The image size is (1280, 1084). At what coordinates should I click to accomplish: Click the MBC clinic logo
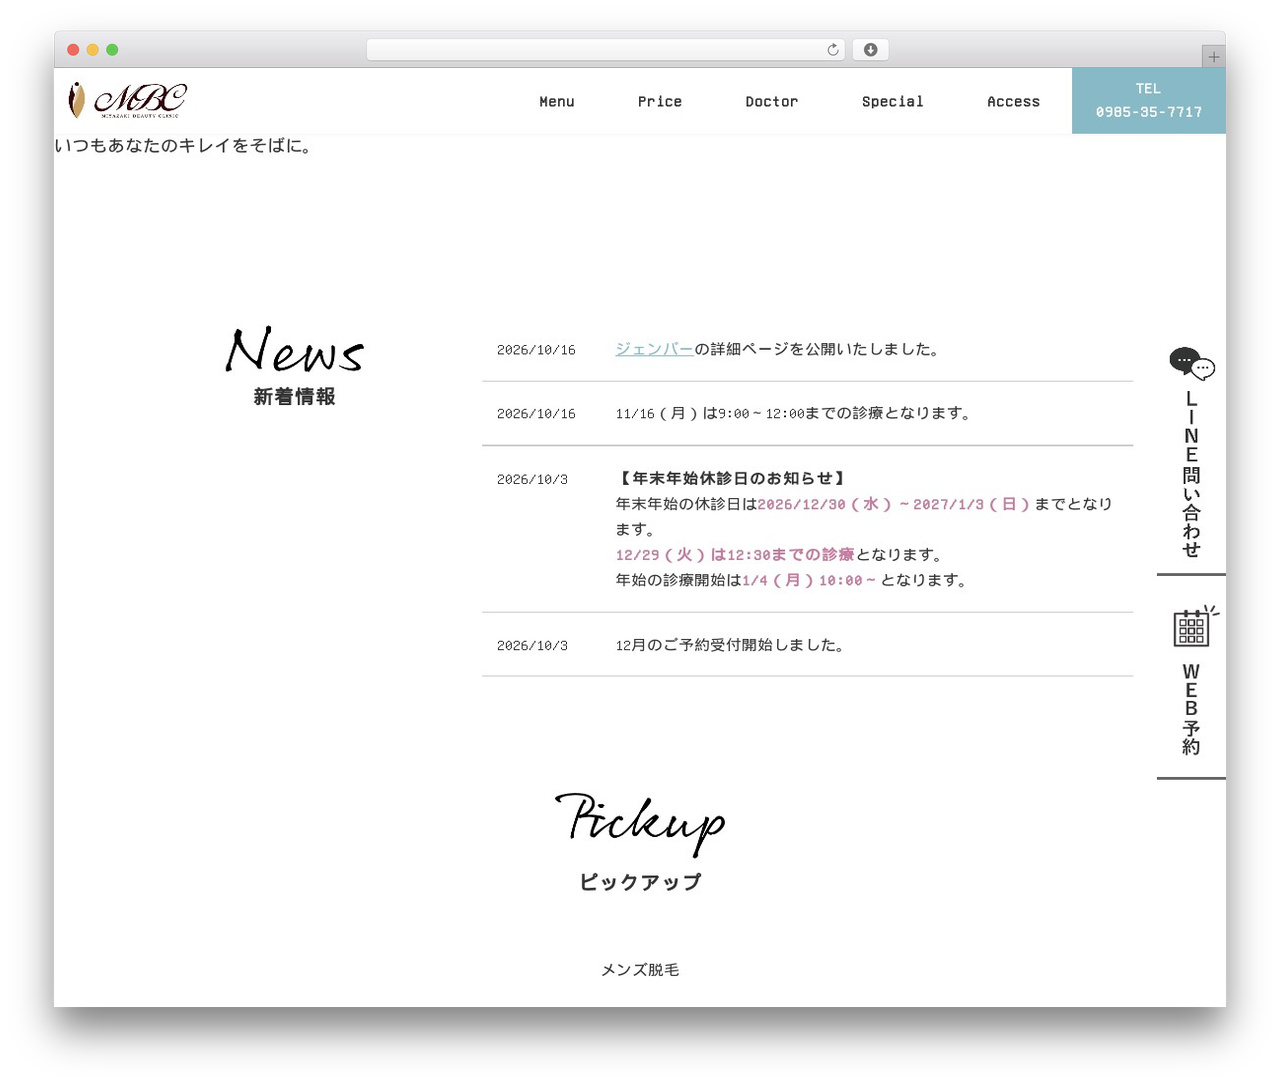(127, 100)
